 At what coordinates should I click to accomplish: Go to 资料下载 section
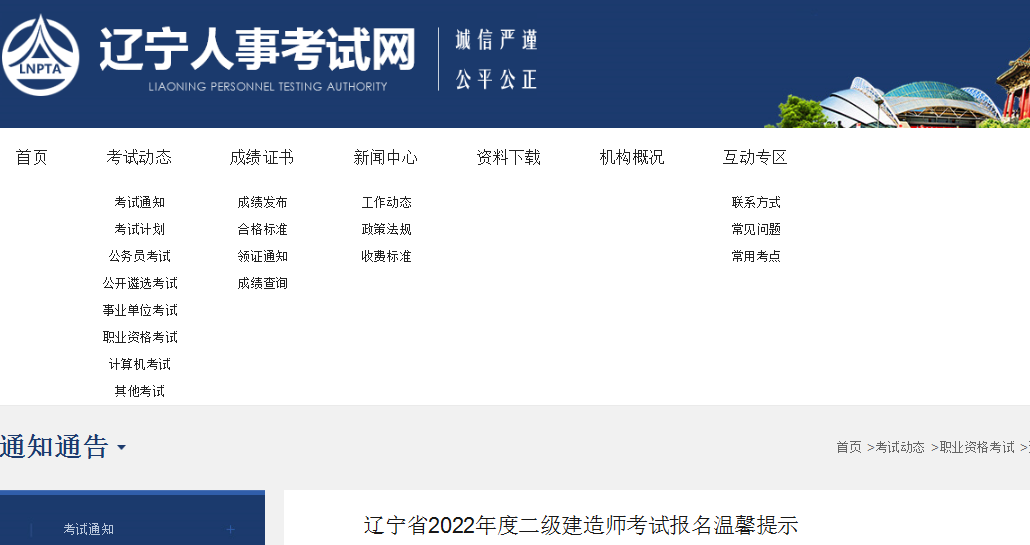coord(508,157)
